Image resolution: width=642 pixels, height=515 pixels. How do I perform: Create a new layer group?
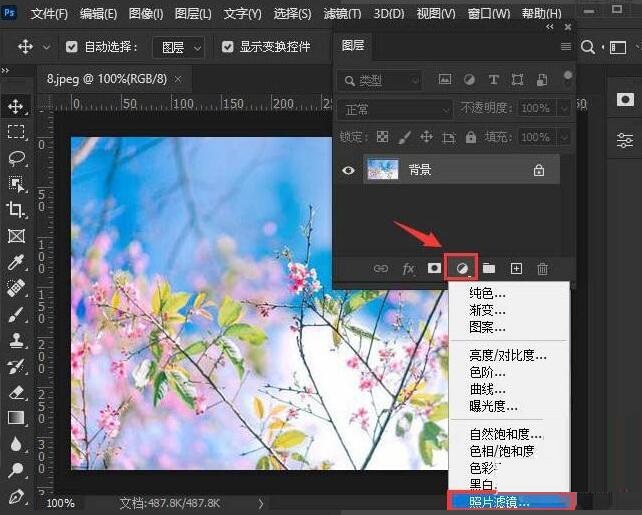(x=489, y=269)
